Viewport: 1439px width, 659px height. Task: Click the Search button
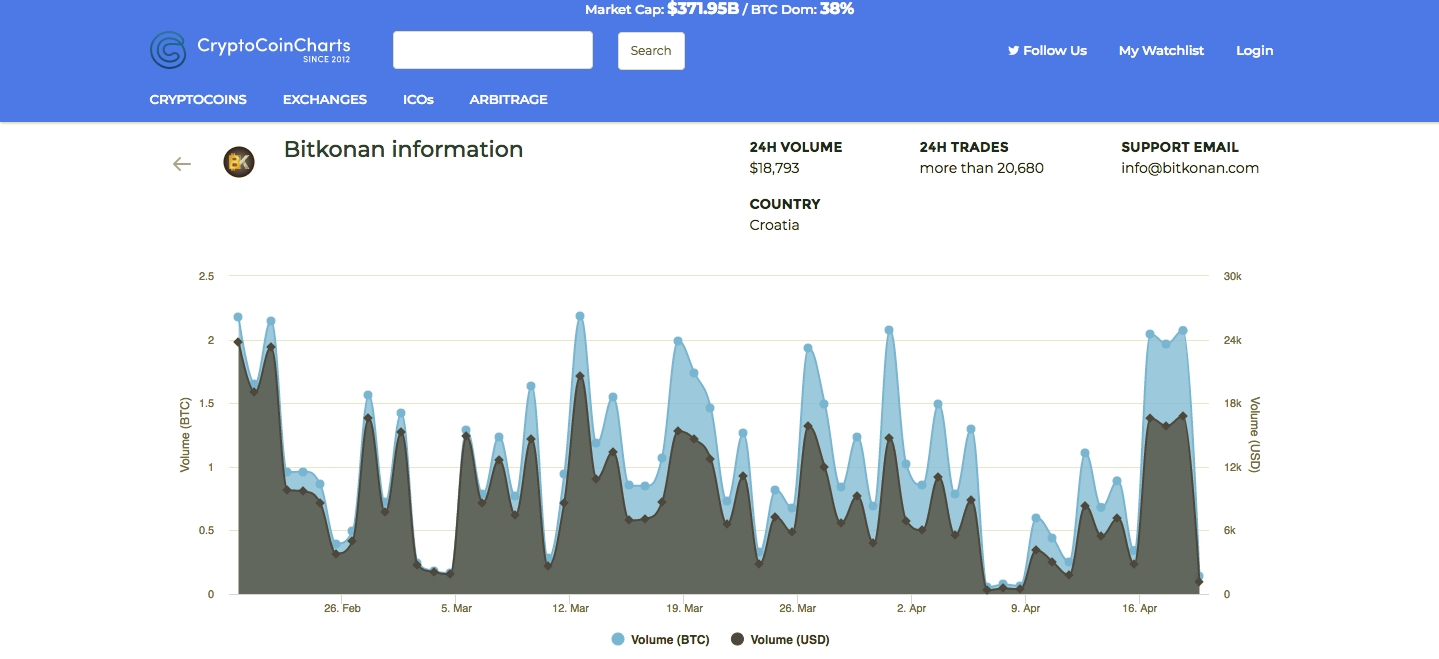click(651, 51)
